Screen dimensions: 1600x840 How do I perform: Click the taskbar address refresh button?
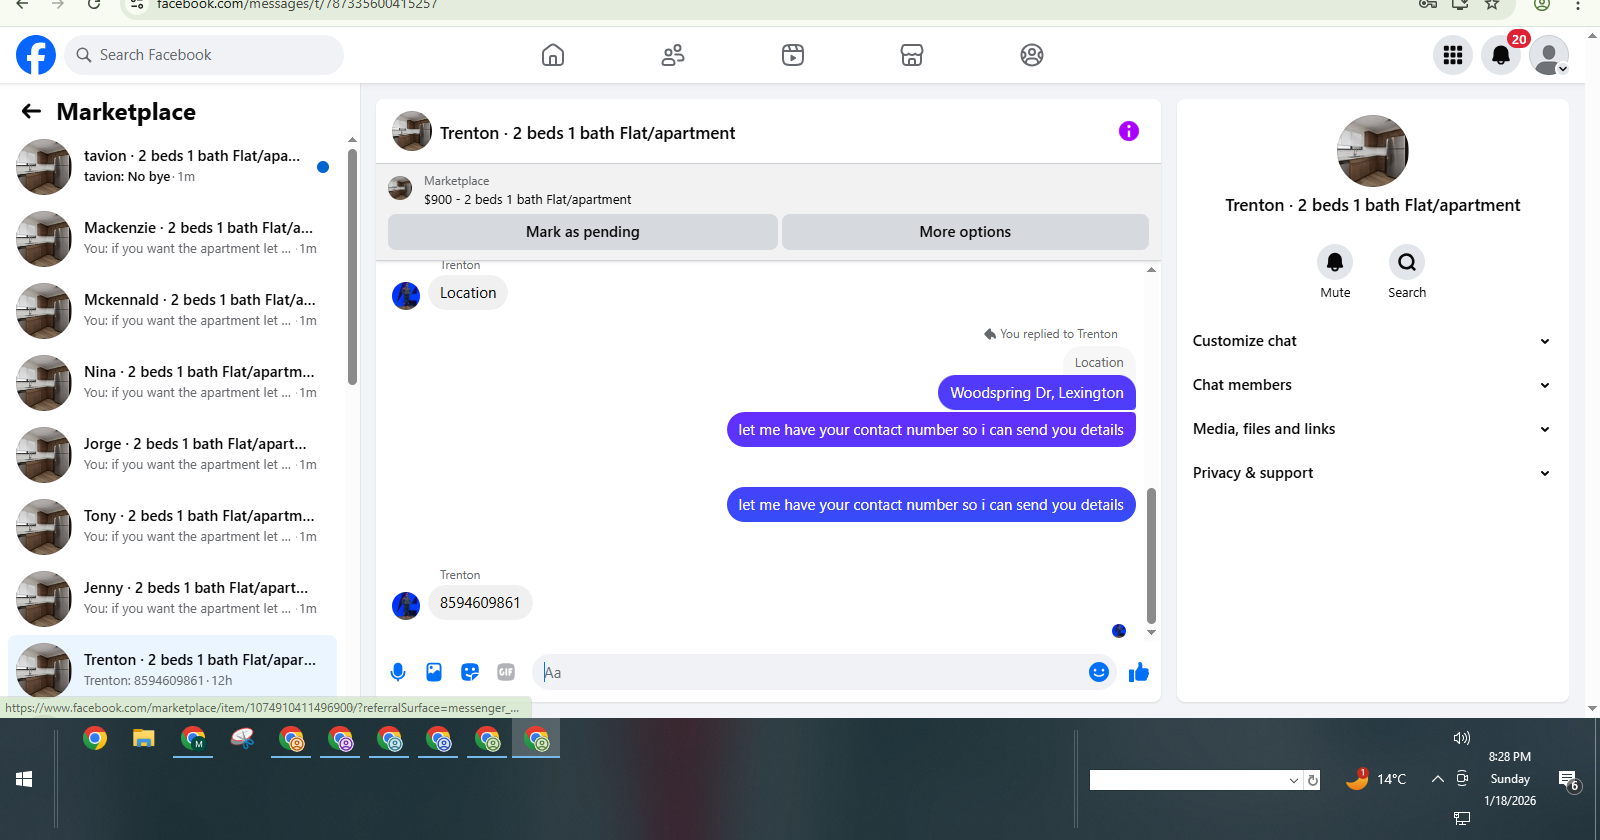pos(1312,780)
